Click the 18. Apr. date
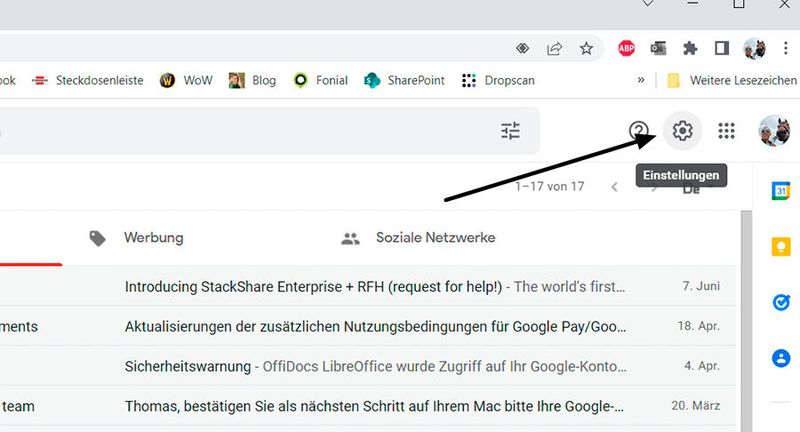This screenshot has width=800, height=432. 698,326
